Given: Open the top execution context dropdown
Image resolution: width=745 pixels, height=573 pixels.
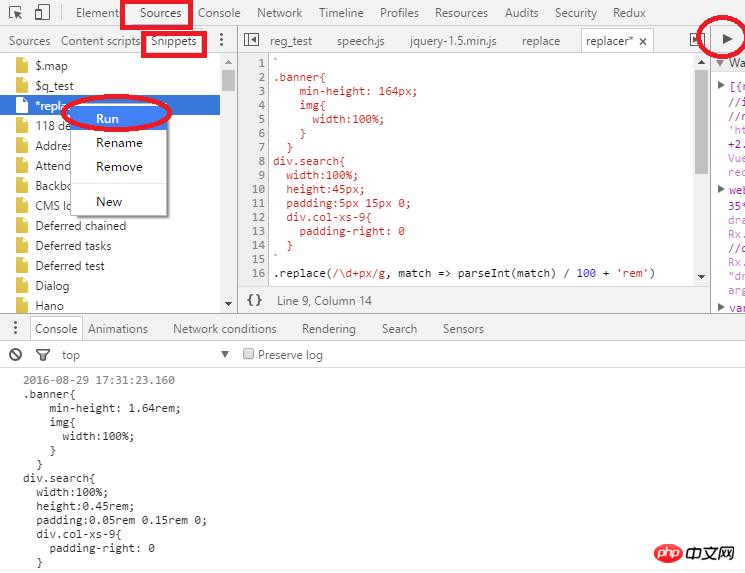Looking at the screenshot, I should pyautogui.click(x=145, y=354).
